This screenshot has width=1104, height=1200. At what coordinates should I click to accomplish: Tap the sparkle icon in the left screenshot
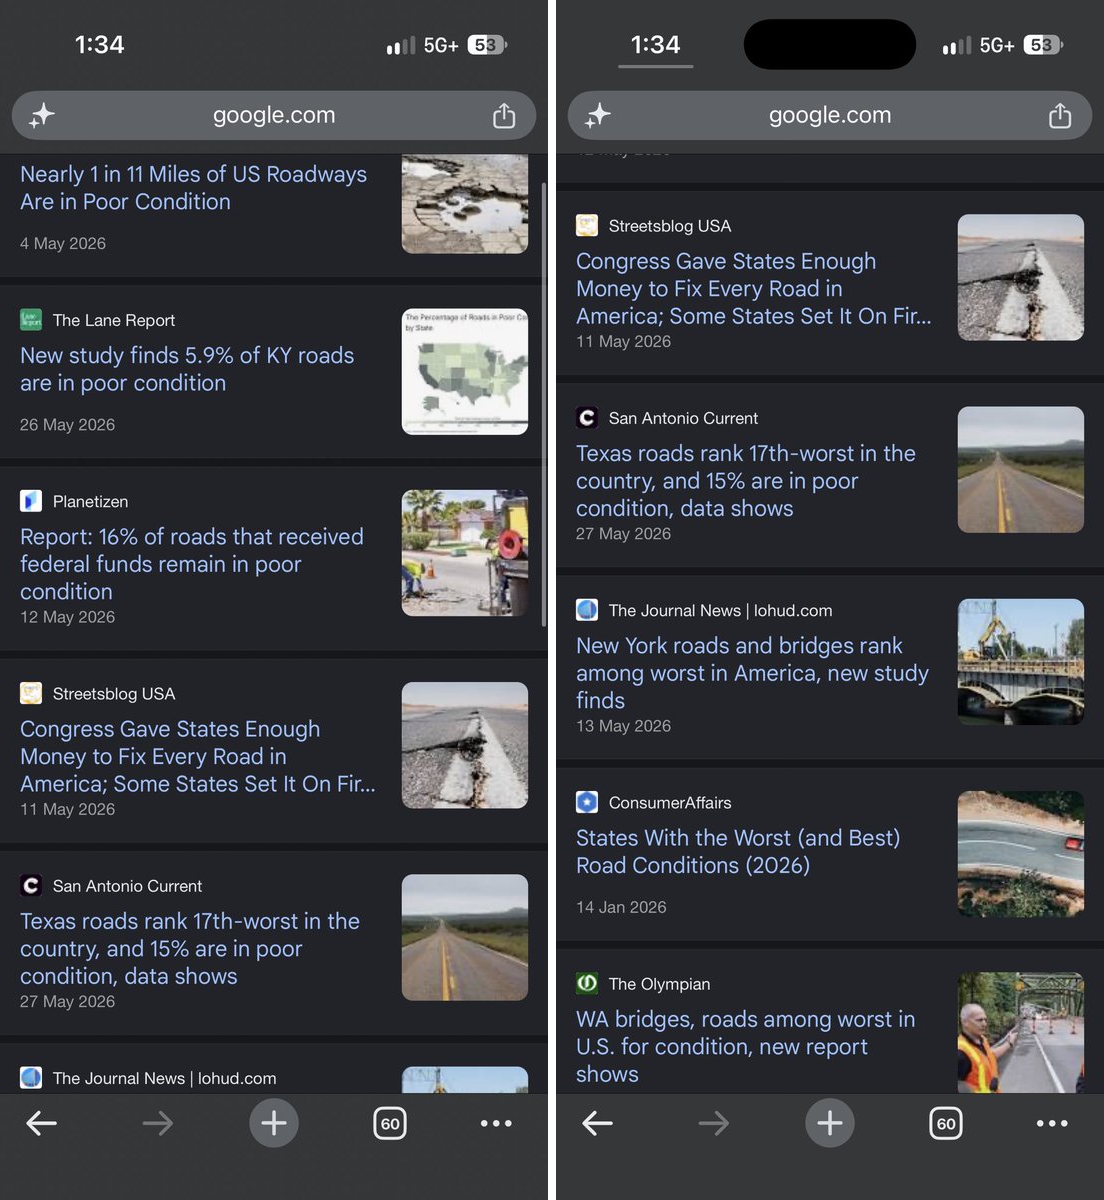(42, 116)
